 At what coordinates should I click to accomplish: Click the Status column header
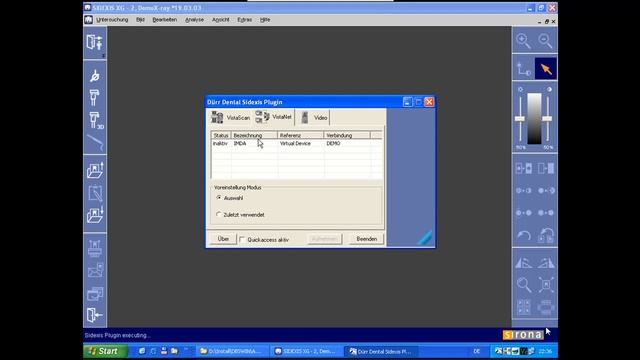[x=221, y=135]
